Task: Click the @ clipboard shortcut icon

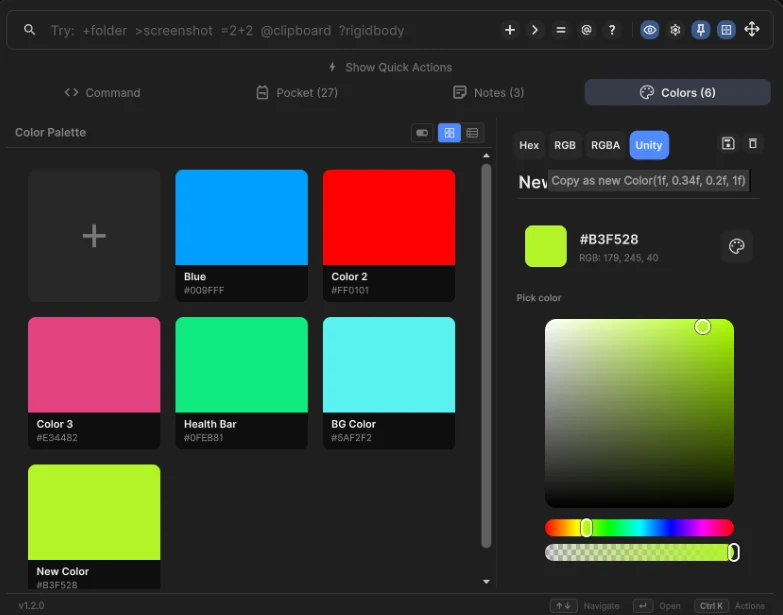Action: tap(586, 30)
